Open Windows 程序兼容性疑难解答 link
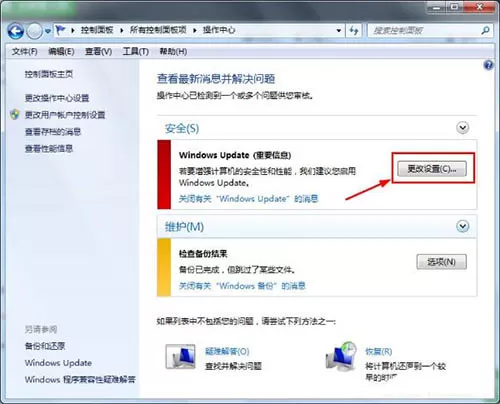This screenshot has width=500, height=404. click(80, 379)
